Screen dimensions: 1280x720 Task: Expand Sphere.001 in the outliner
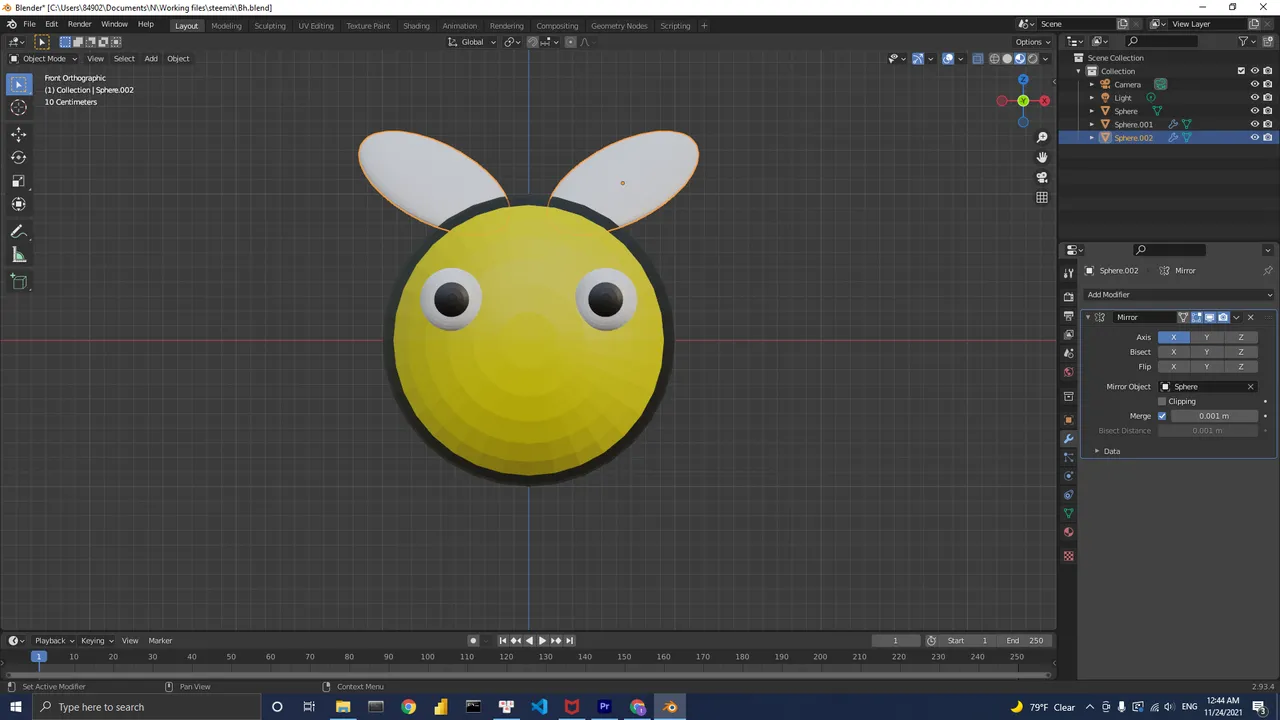1092,124
